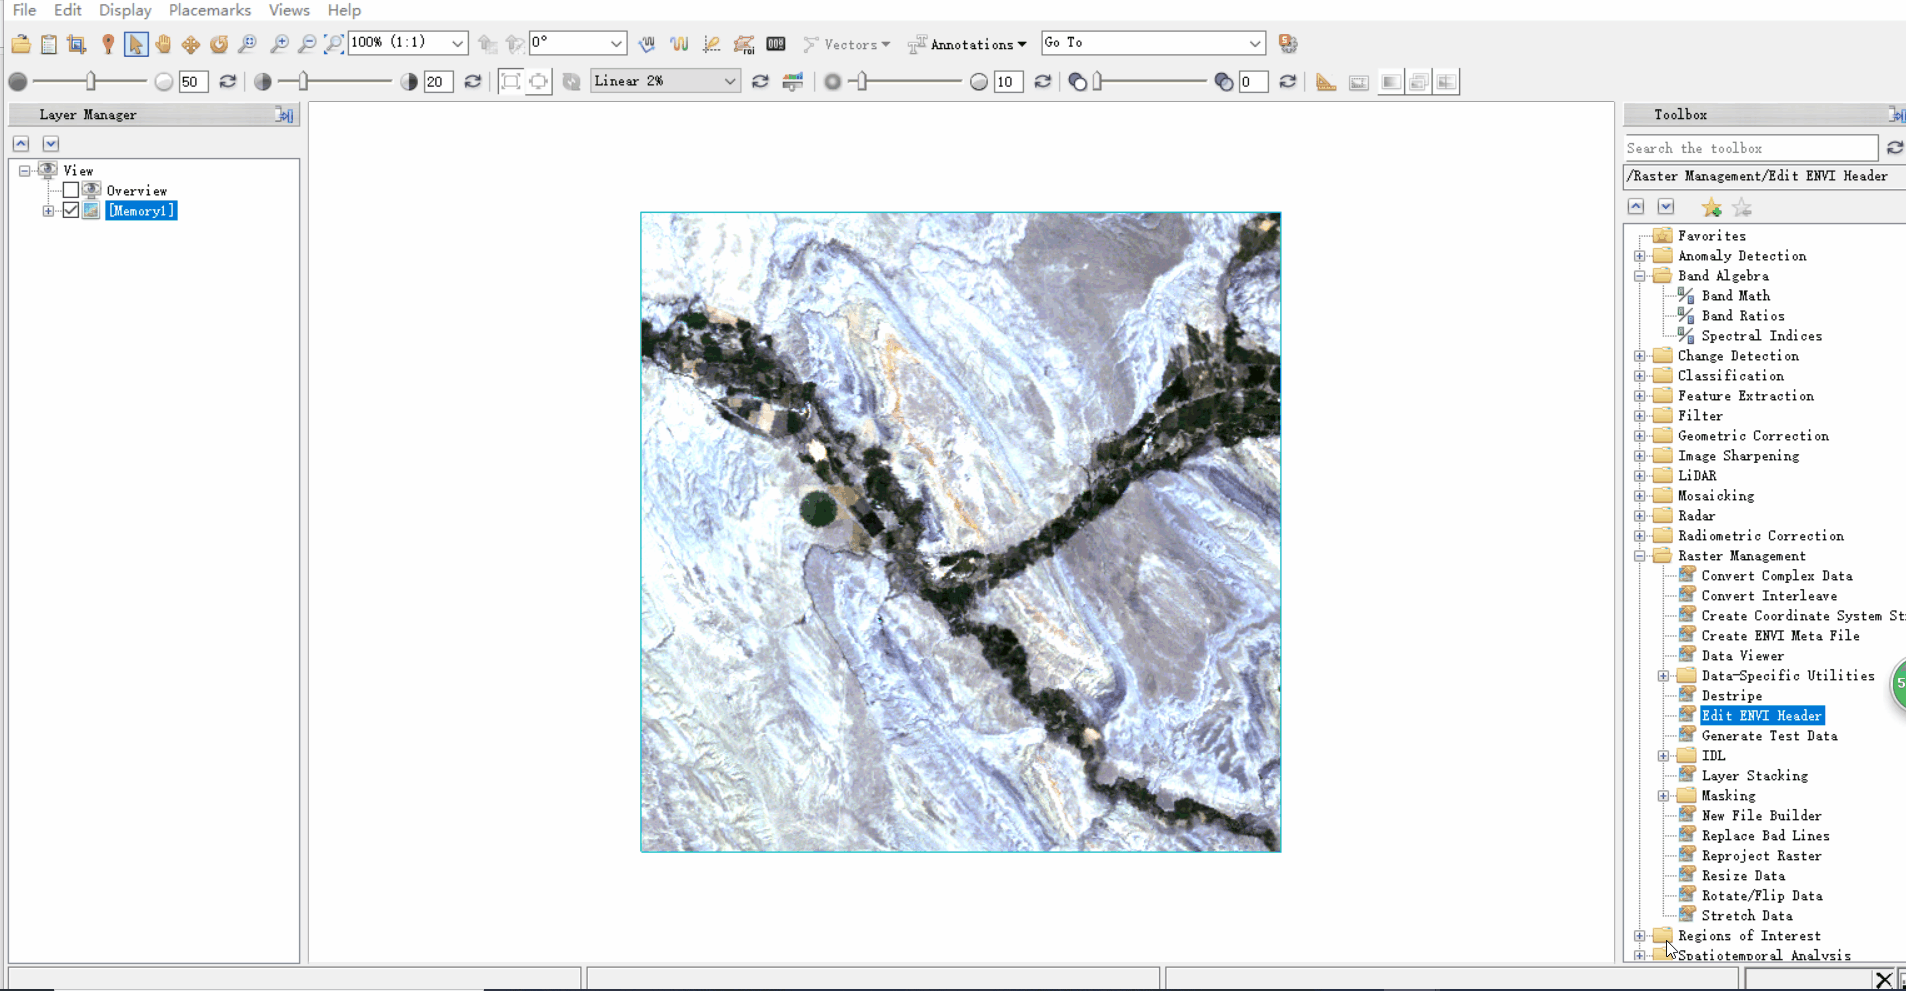Open the Annotations dropdown menu

[968, 44]
